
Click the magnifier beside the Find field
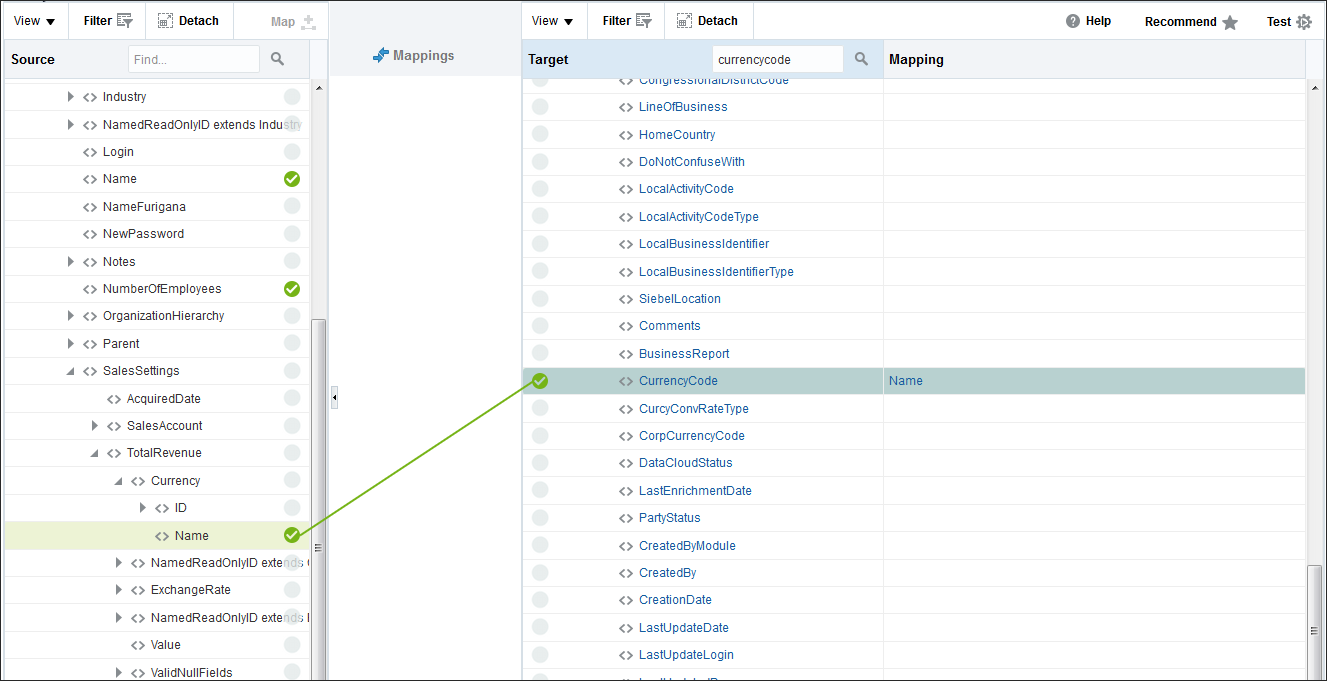(277, 59)
